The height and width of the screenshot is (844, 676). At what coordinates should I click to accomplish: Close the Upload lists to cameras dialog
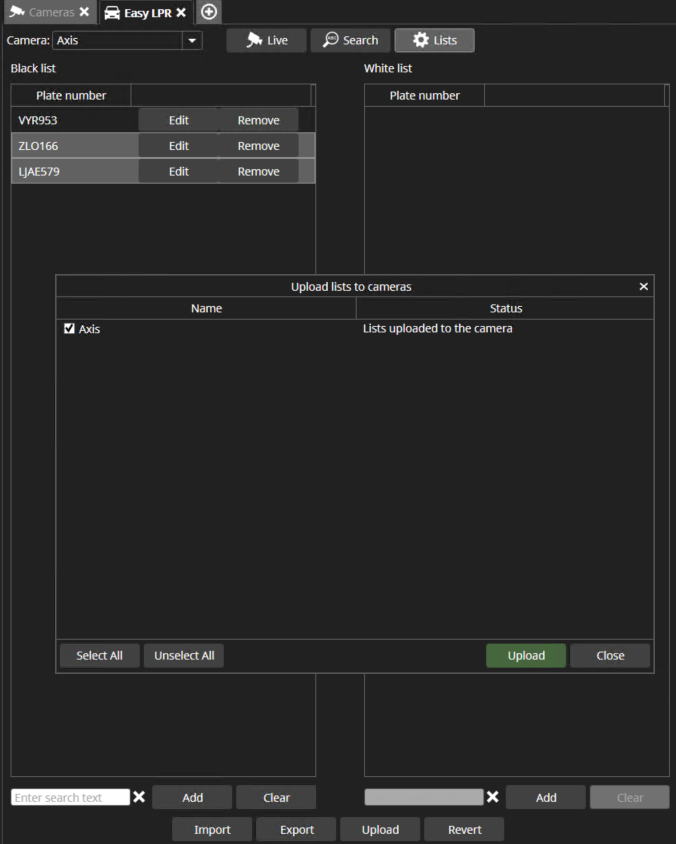click(x=643, y=287)
